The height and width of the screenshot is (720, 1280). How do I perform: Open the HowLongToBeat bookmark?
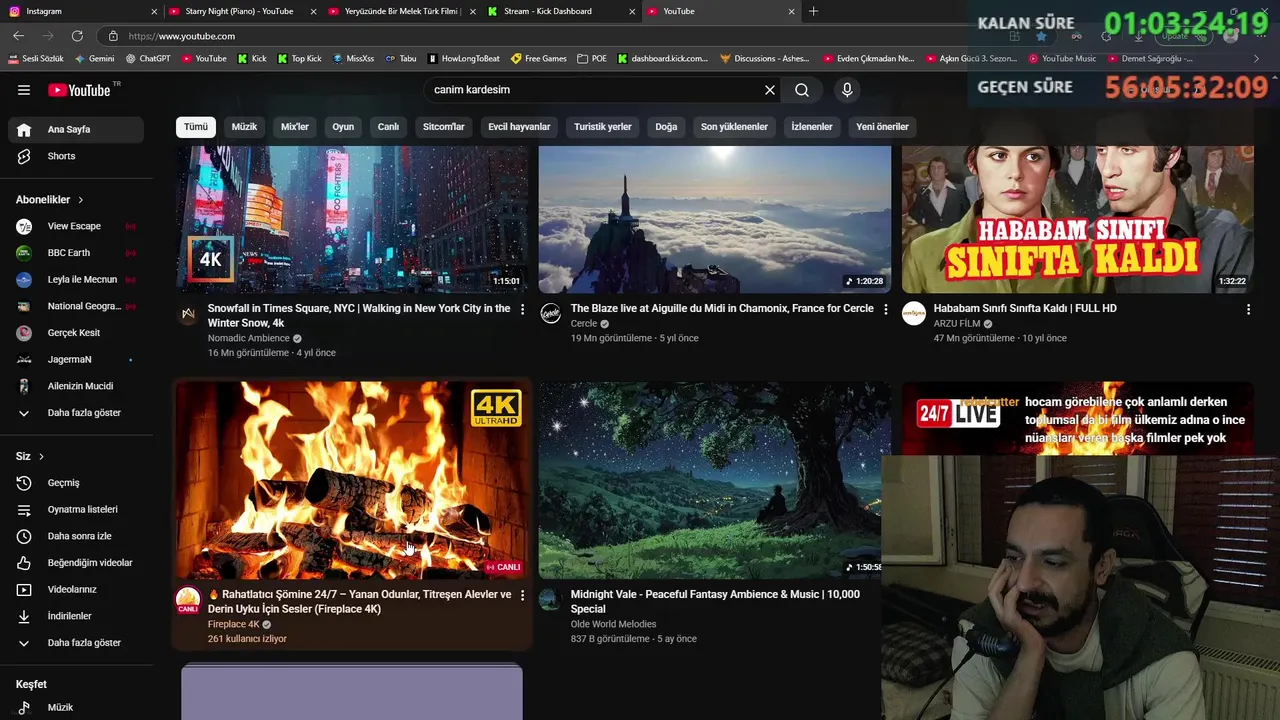463,59
